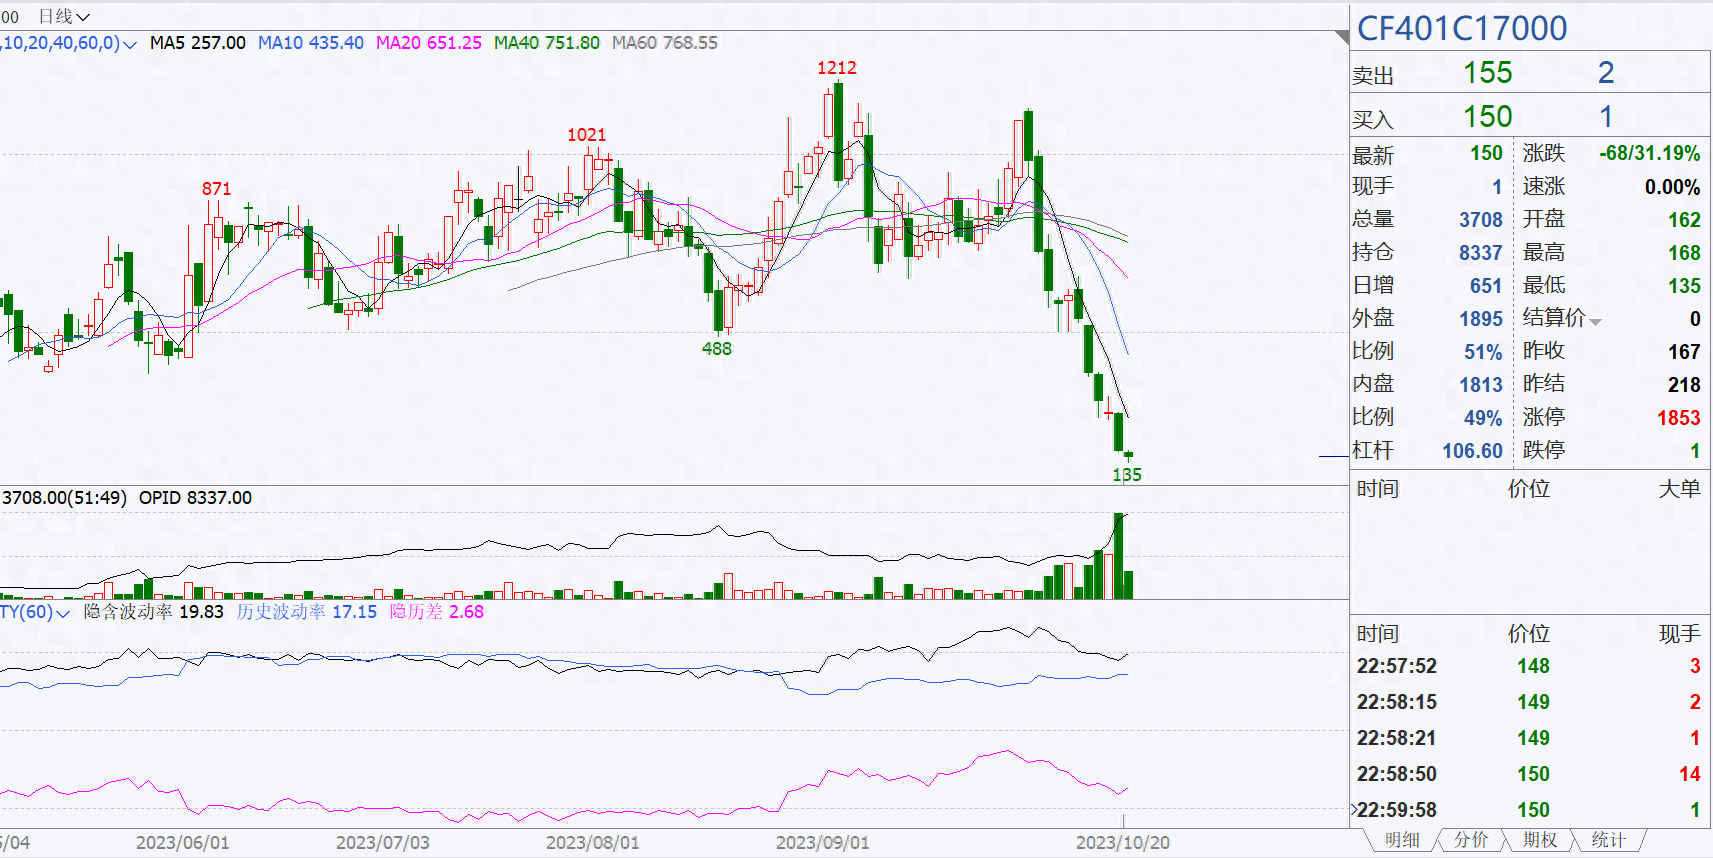1713x858 pixels.
Task: Click the 涨停 value 1853
Action: [x=1679, y=418]
